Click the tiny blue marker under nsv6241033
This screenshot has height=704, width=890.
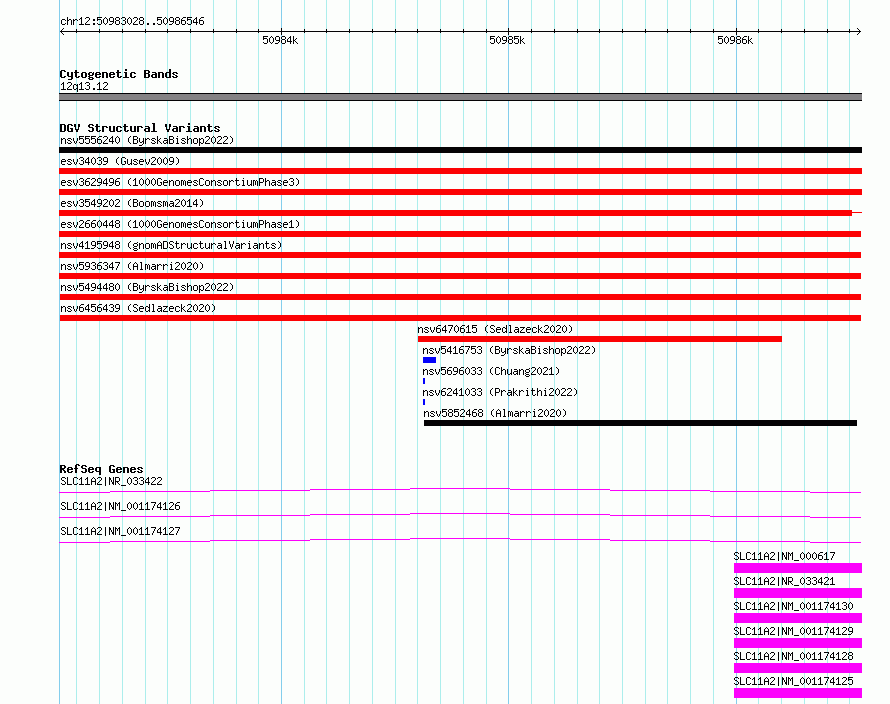point(424,402)
